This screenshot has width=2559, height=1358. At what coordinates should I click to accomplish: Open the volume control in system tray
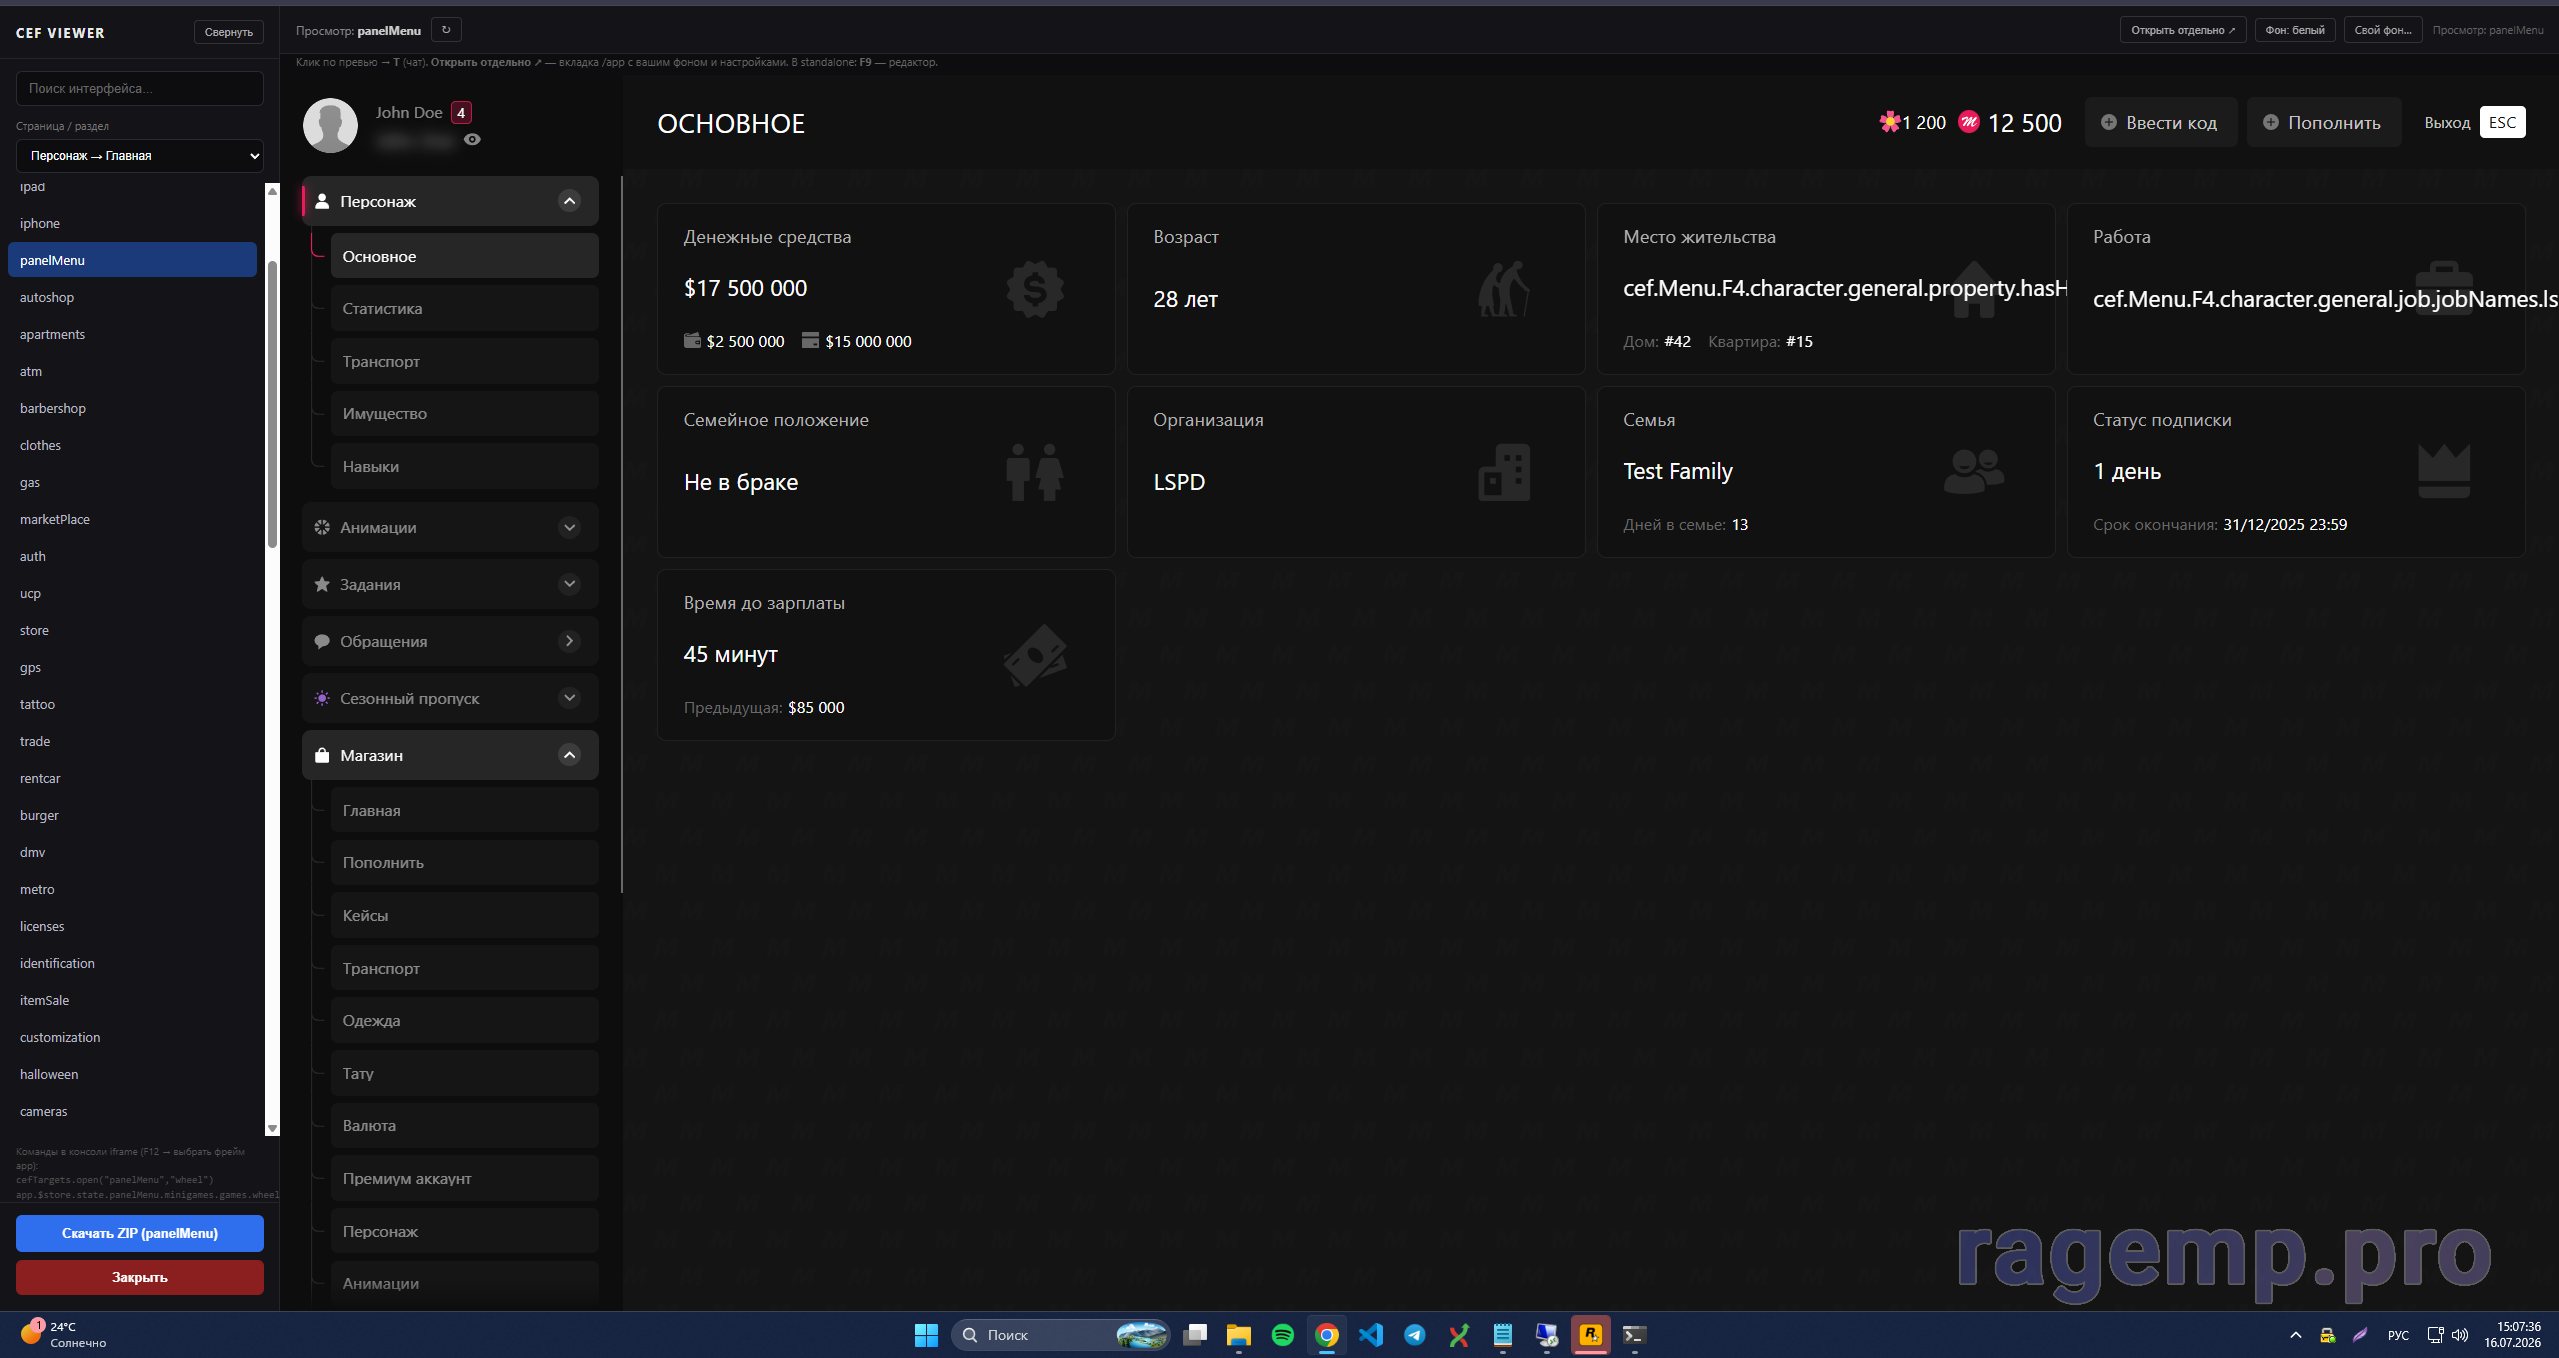click(x=2460, y=1335)
